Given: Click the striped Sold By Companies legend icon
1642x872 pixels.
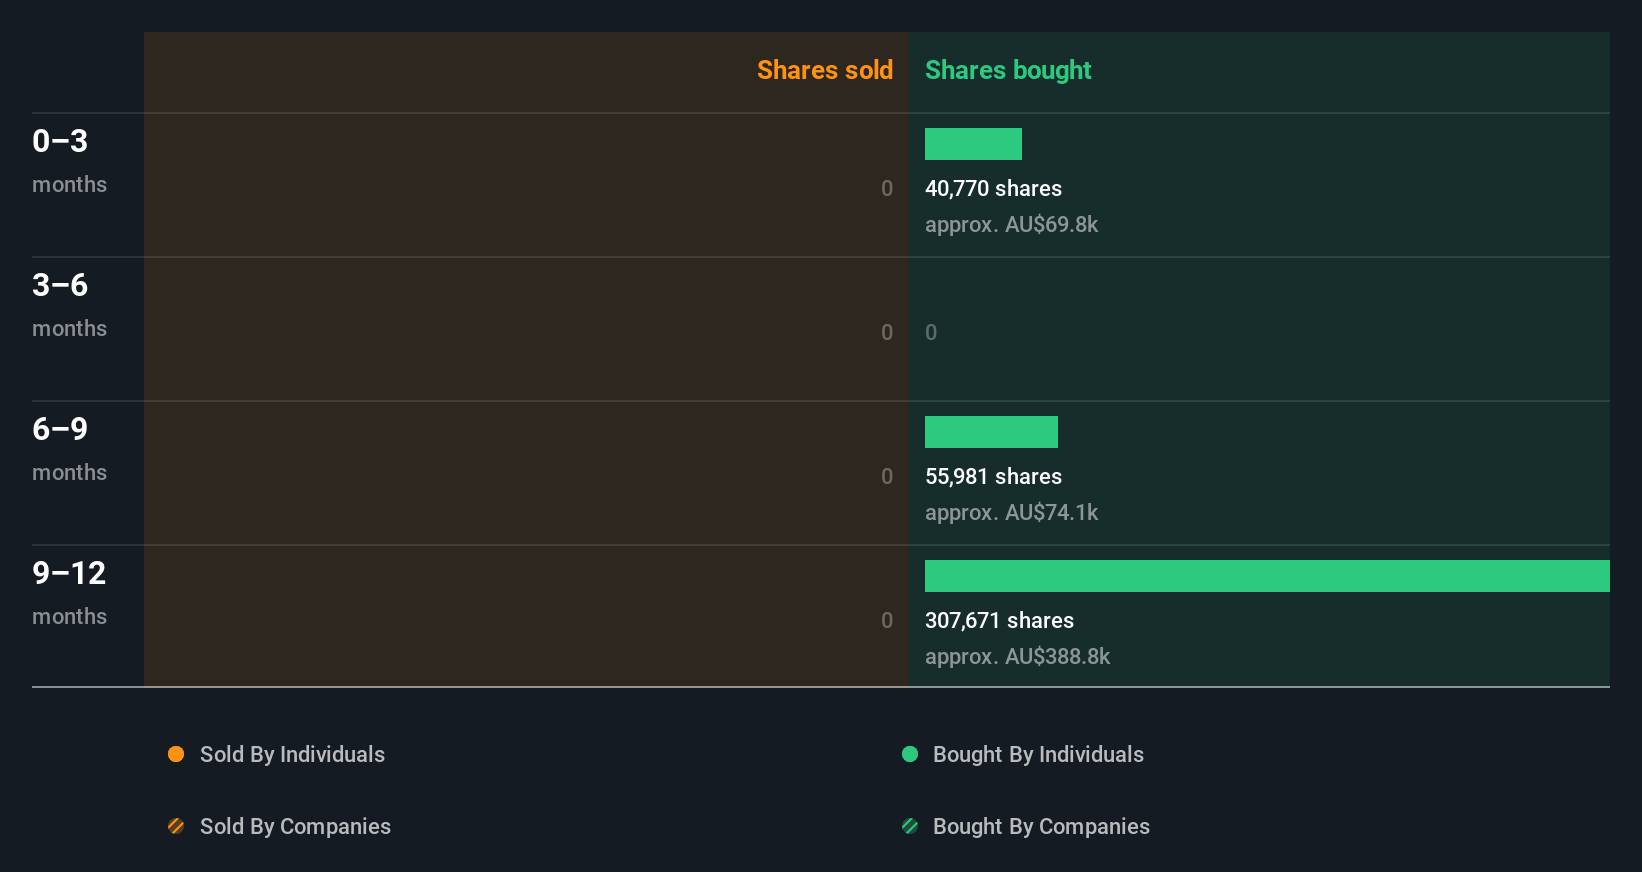Looking at the screenshot, I should (x=176, y=826).
